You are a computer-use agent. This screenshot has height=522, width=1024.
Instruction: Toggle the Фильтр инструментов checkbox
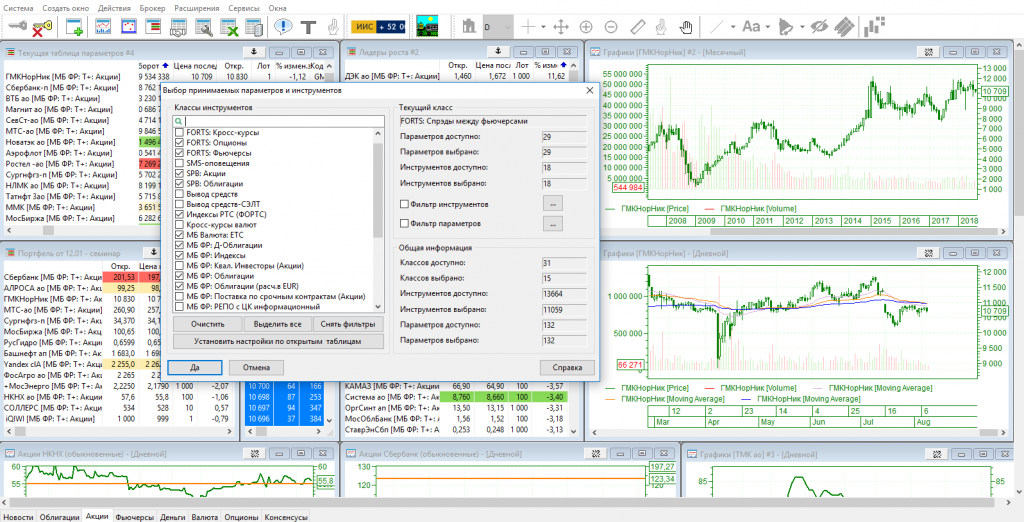pos(403,203)
